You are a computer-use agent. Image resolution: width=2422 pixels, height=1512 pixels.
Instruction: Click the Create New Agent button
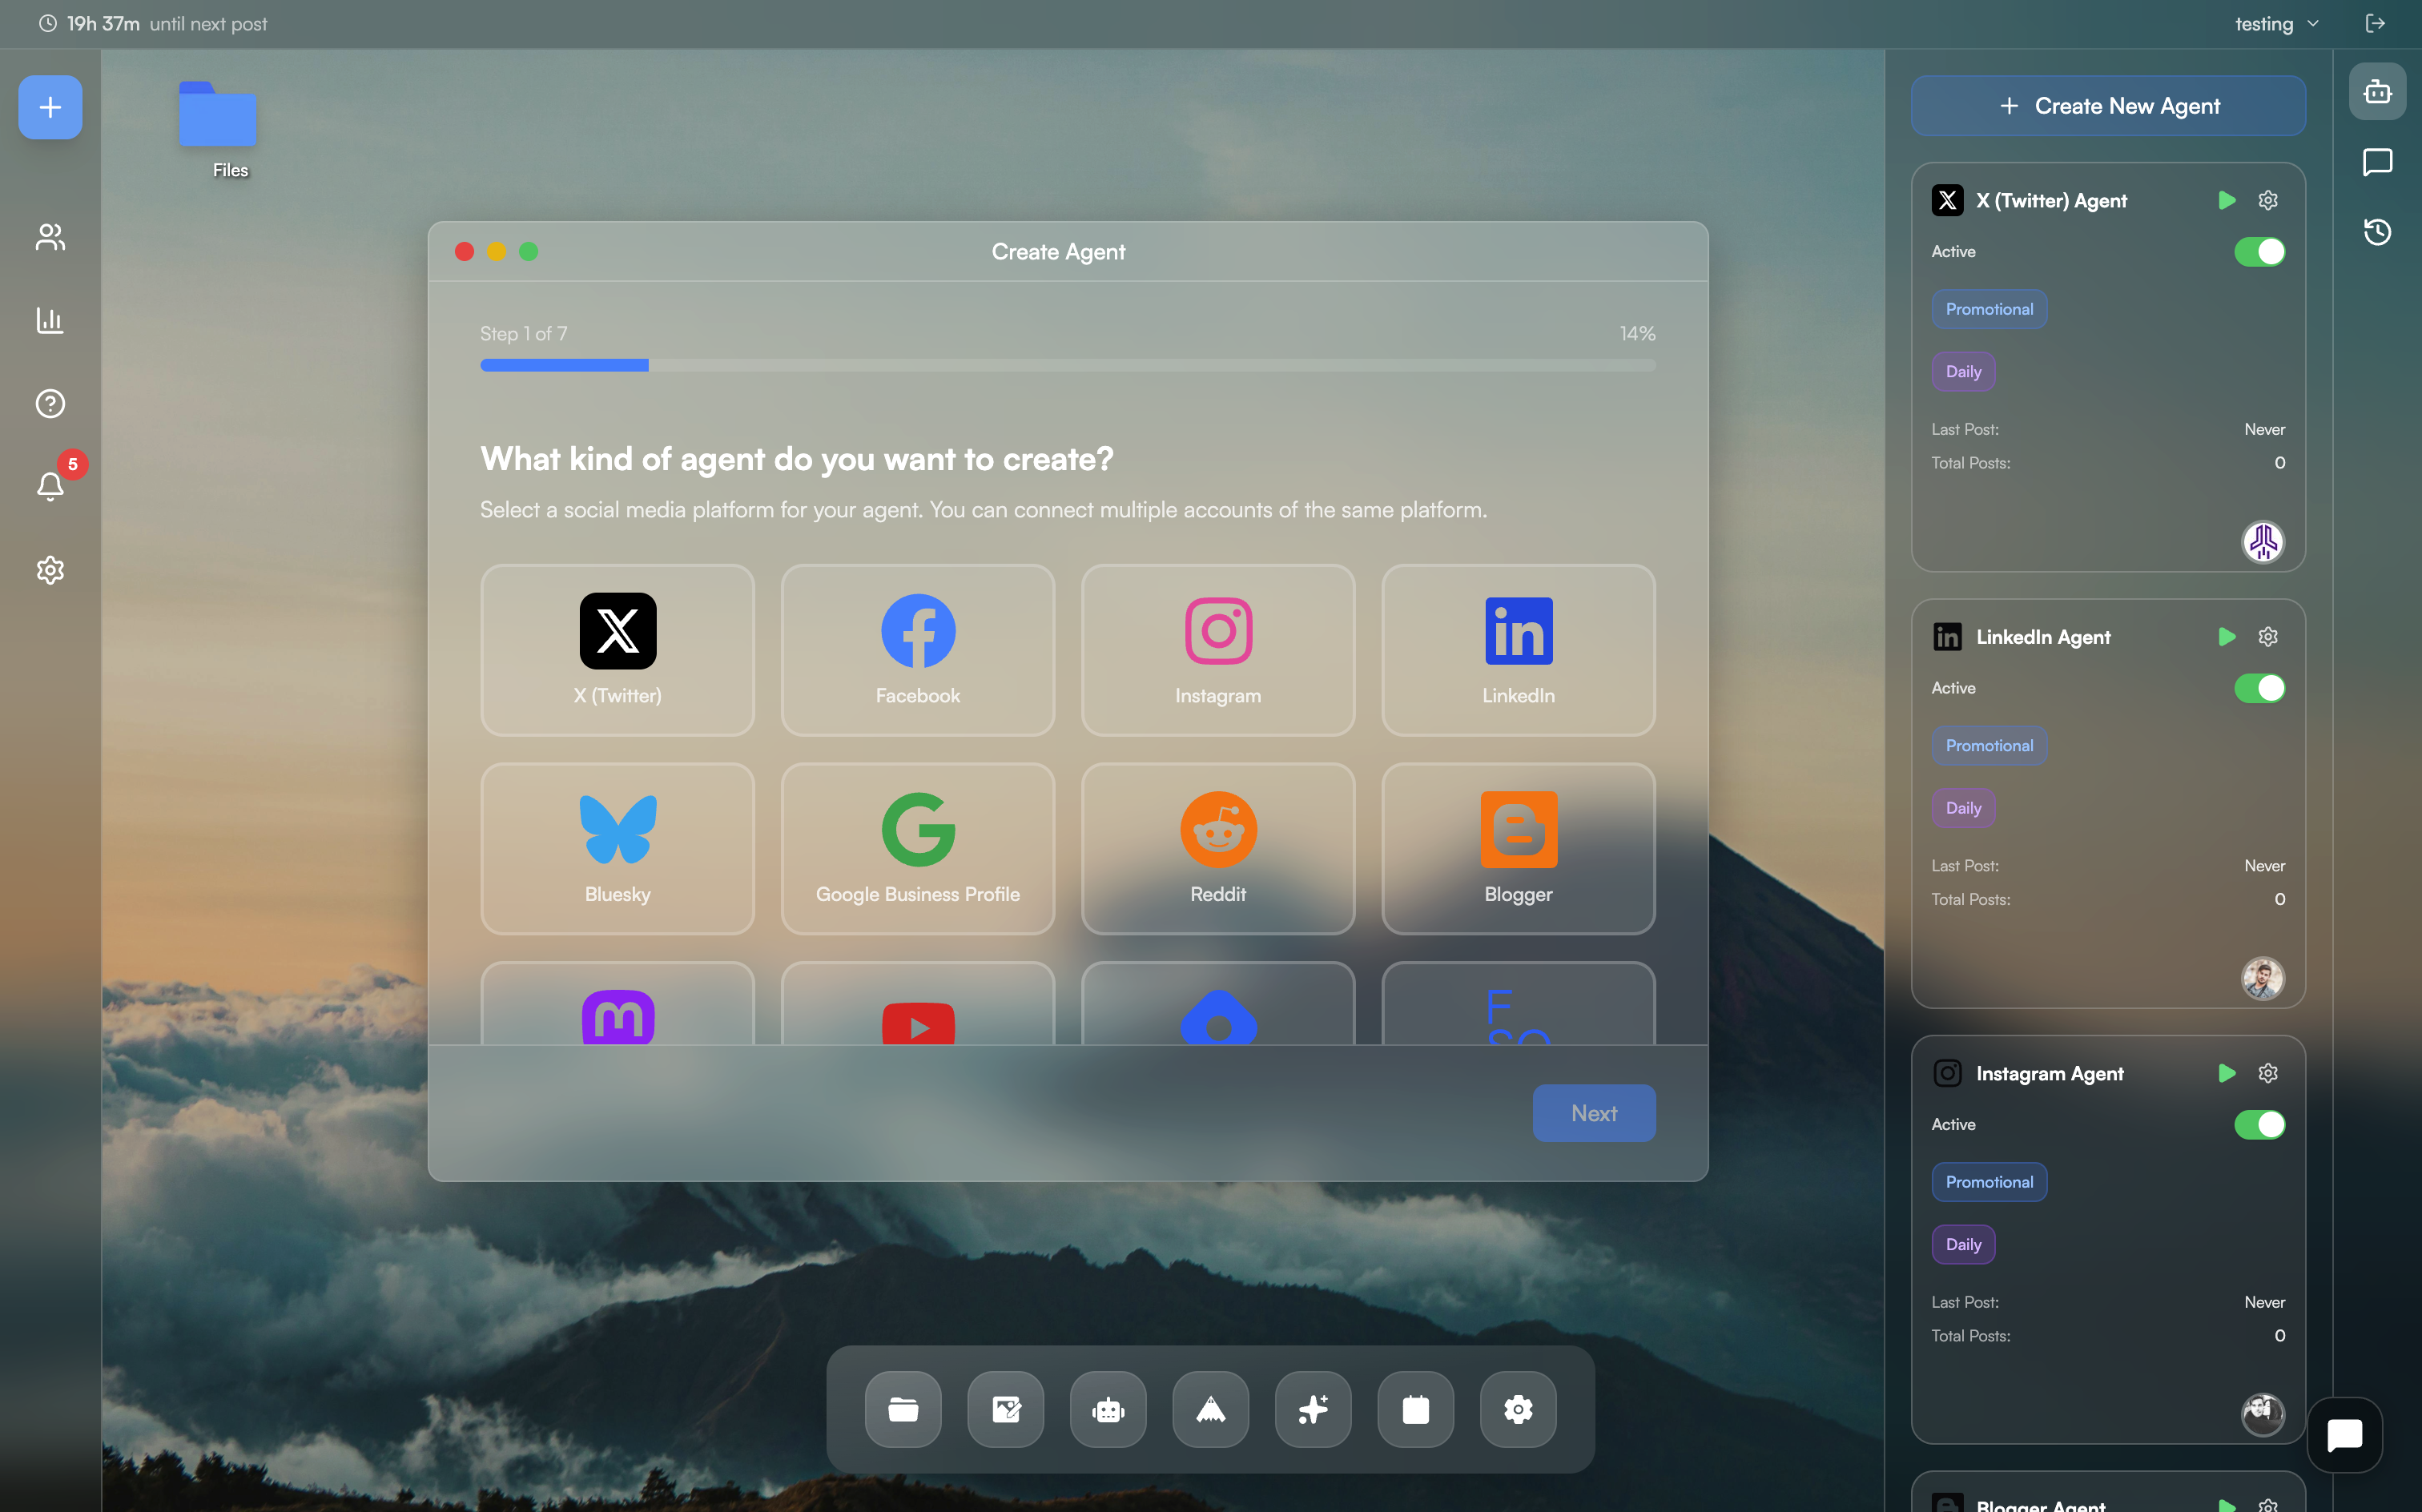2108,106
